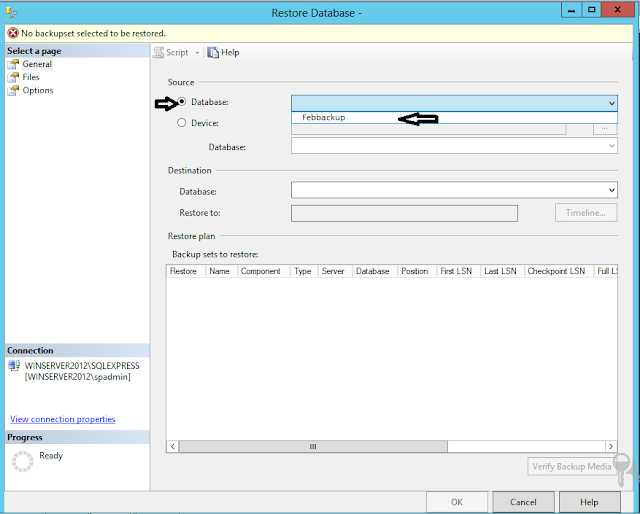Click the Name column header
640x514 pixels.
pos(221,271)
